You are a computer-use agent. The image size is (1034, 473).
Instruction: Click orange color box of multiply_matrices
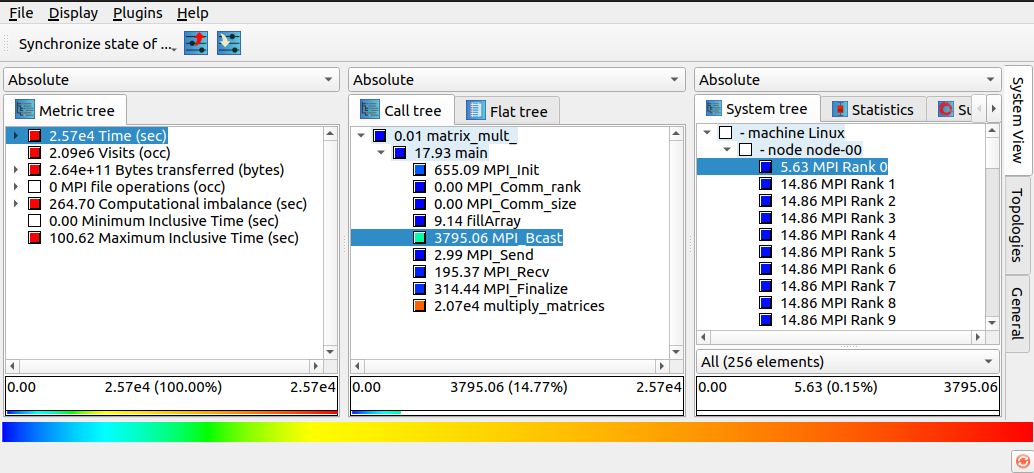coord(419,306)
